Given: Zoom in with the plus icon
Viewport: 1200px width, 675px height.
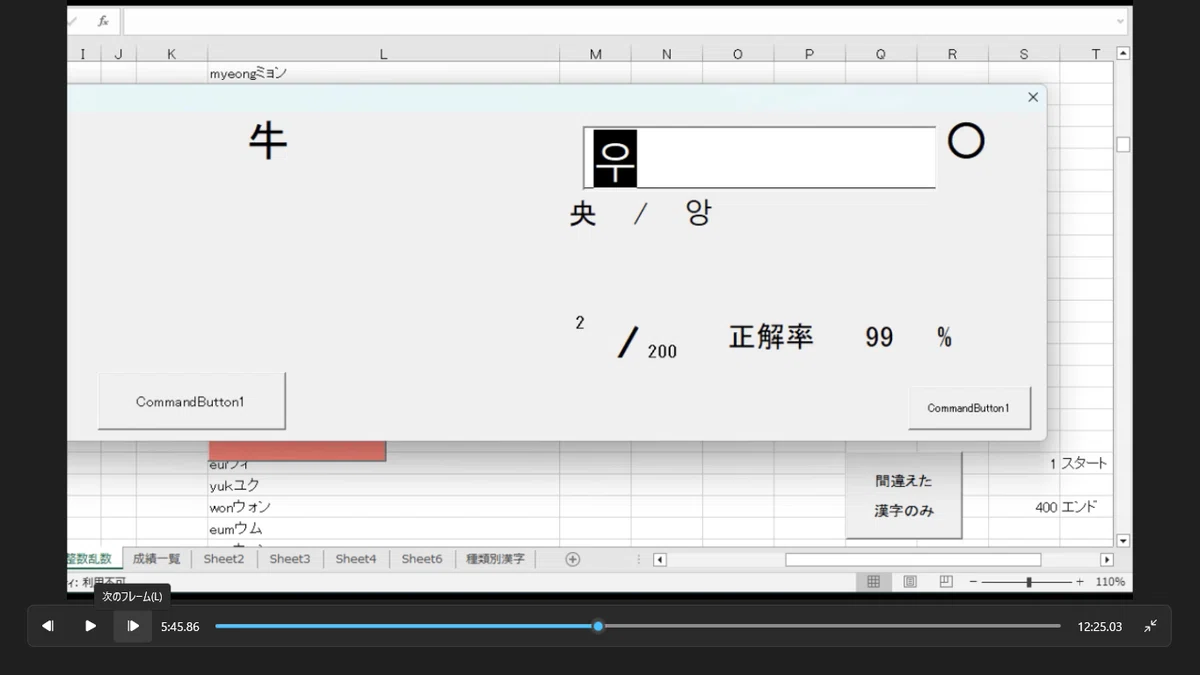Looking at the screenshot, I should [1080, 581].
